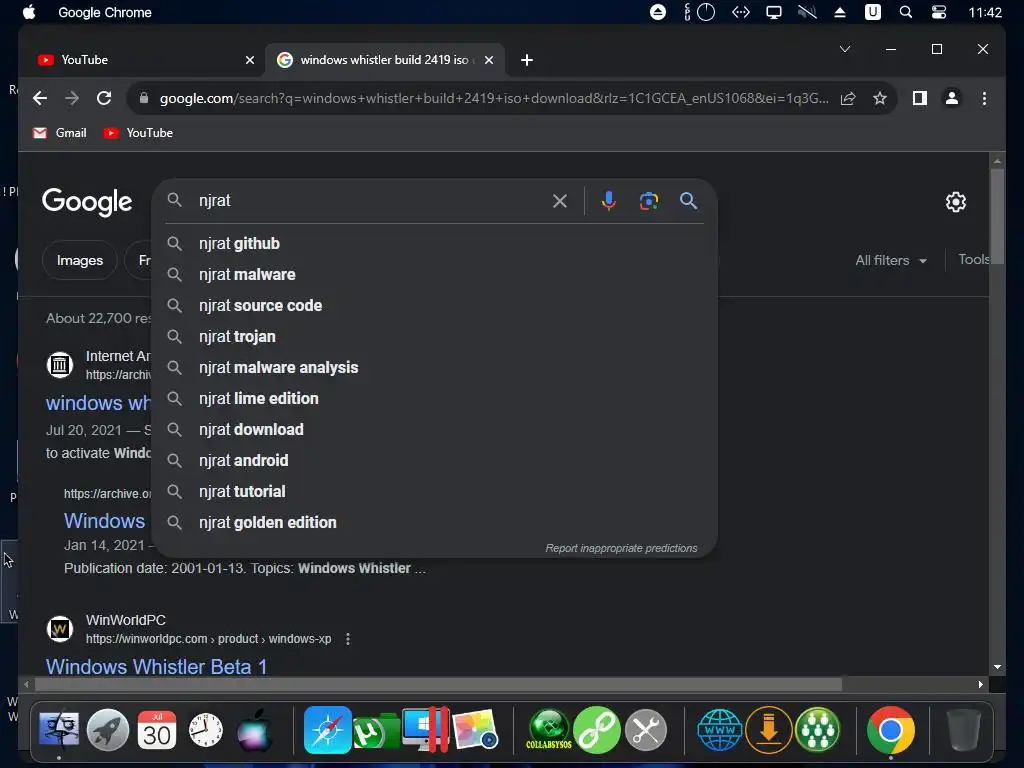This screenshot has height=768, width=1024.
Task: Open Finder from the dock
Action: [59, 730]
